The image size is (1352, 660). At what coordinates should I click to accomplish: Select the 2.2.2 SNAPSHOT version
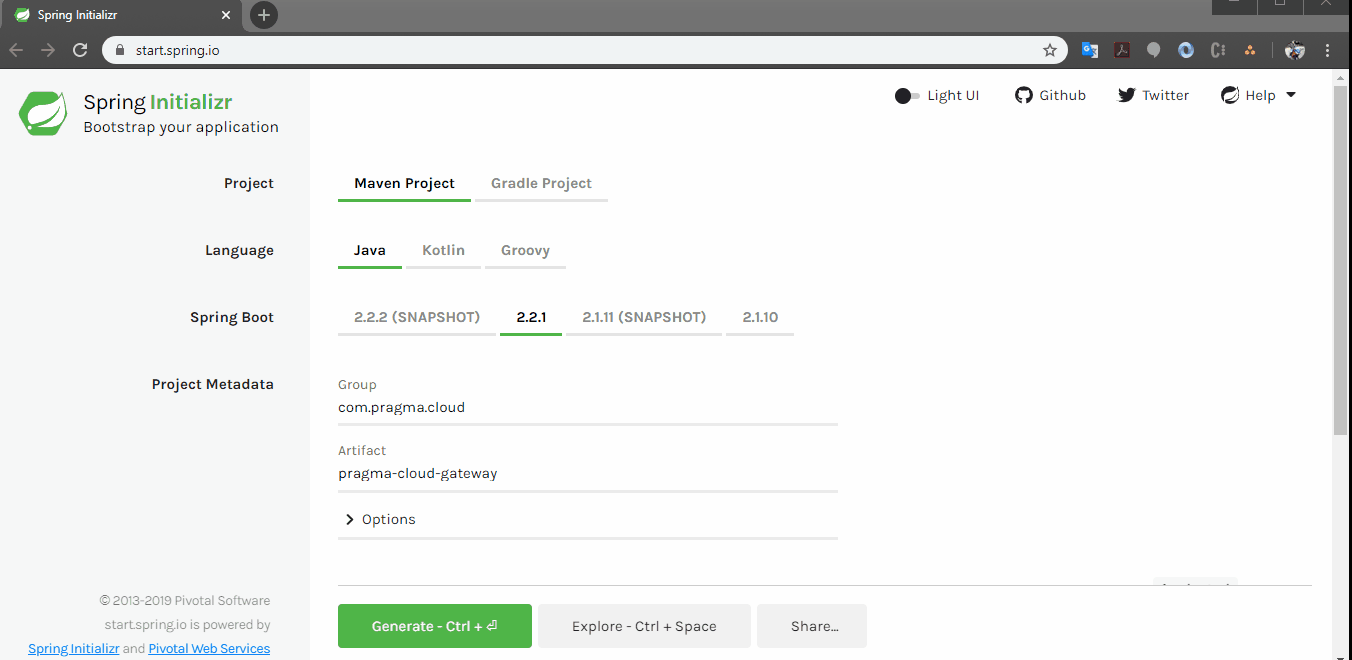point(417,316)
